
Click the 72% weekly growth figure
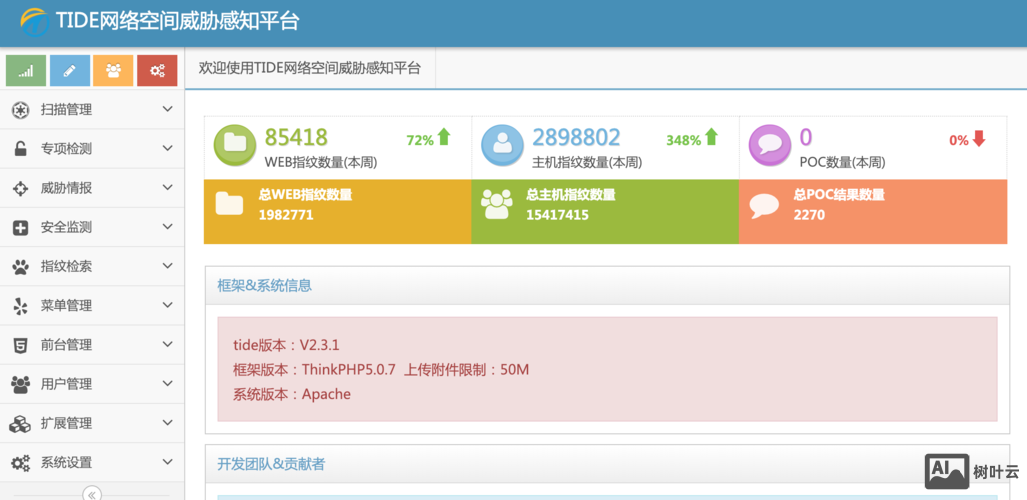(x=420, y=140)
